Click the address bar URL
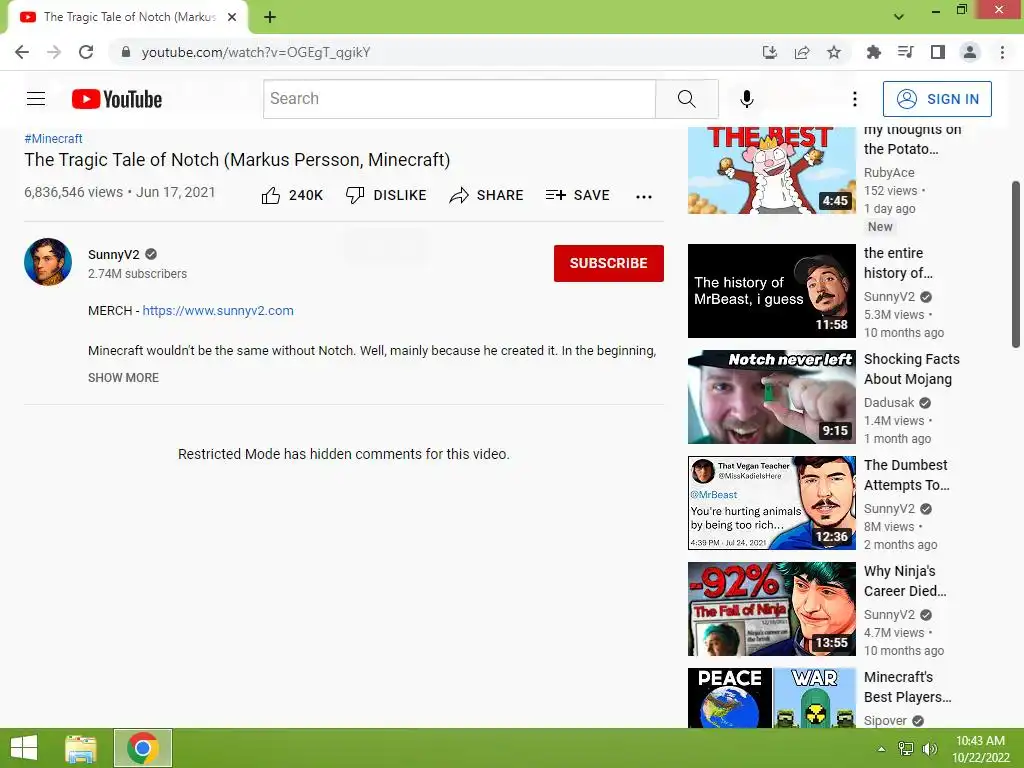Screen dimensions: 1024x768 (x=256, y=52)
